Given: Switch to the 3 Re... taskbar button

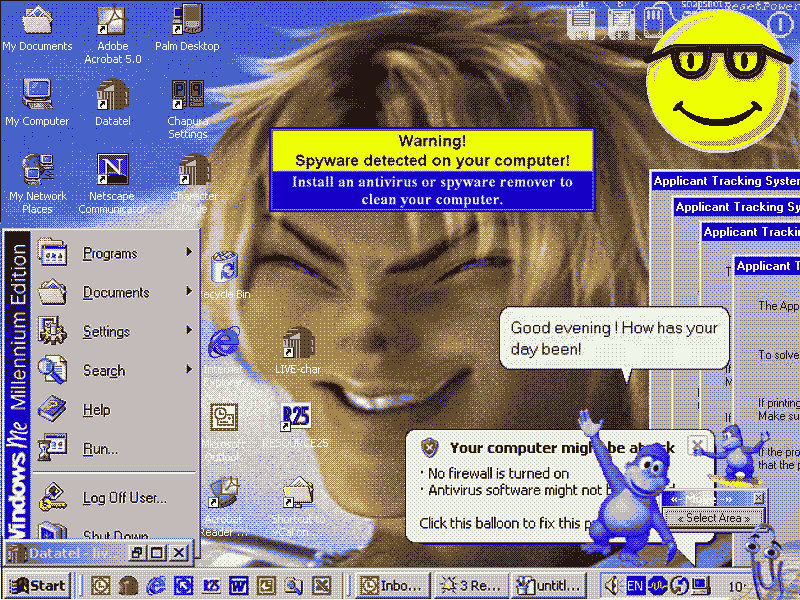Looking at the screenshot, I should pyautogui.click(x=469, y=585).
